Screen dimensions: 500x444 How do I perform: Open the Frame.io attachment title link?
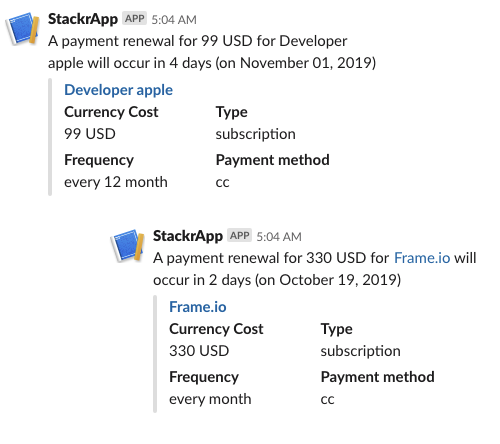click(x=198, y=307)
